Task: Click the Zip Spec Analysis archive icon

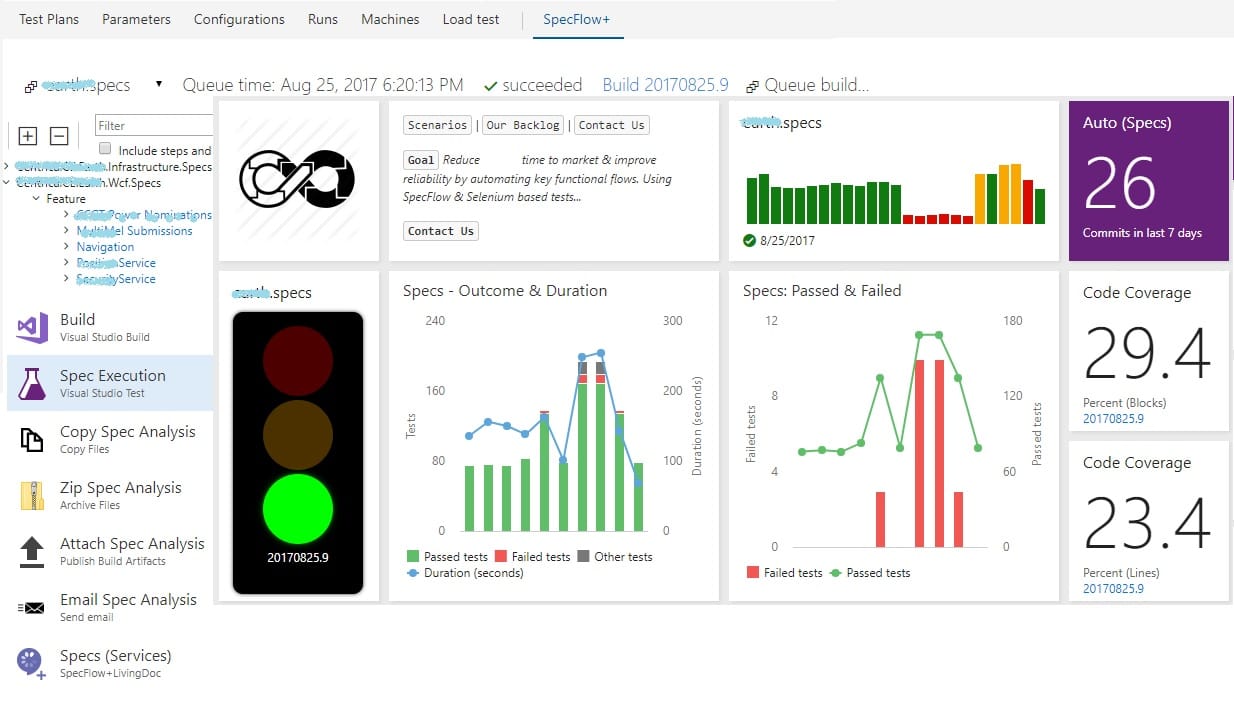Action: [32, 496]
